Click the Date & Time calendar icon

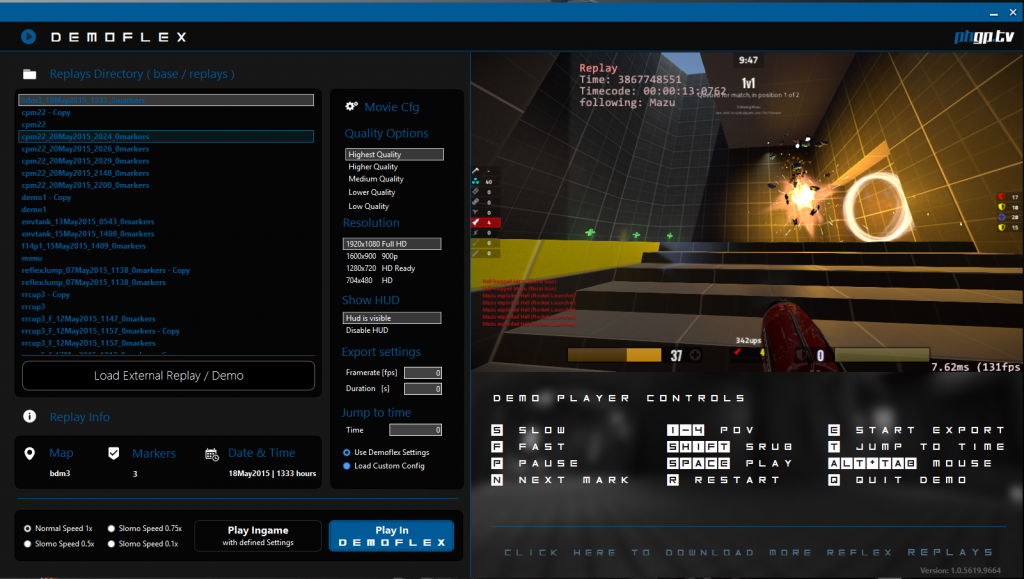pos(212,454)
